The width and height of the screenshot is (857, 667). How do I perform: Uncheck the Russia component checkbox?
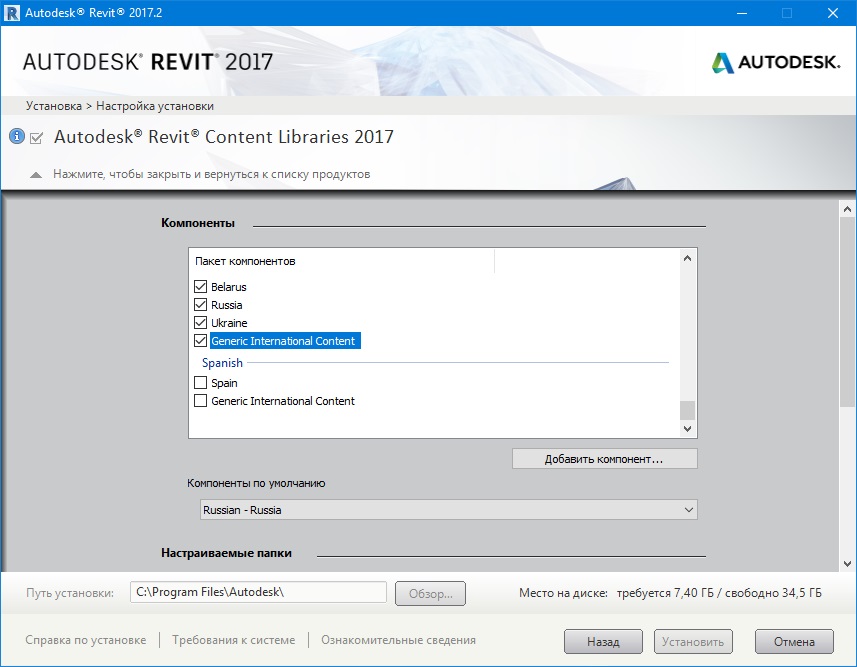click(x=200, y=305)
